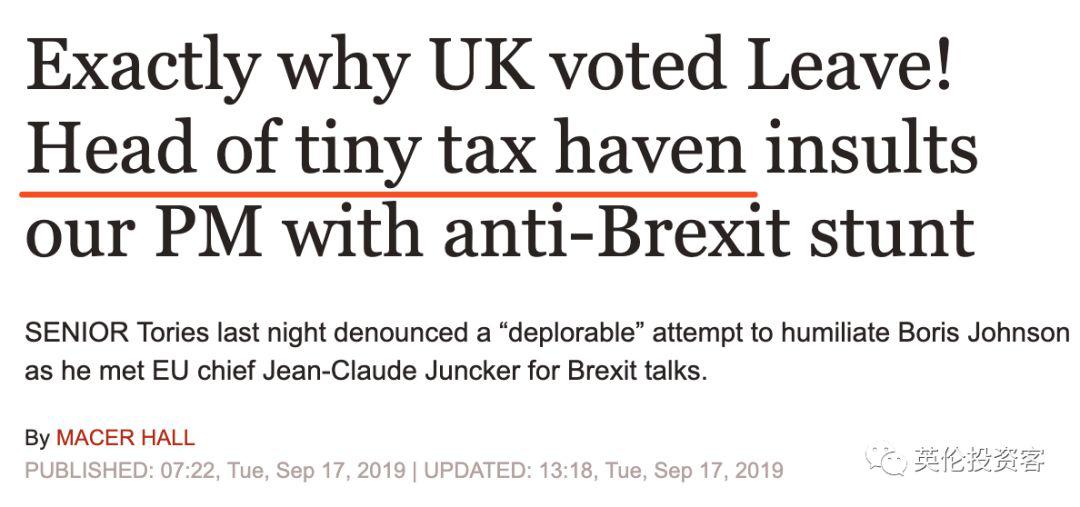Viewport: 1080px width, 507px height.
Task: Click the word 'insults' in the headline
Action: 869,151
